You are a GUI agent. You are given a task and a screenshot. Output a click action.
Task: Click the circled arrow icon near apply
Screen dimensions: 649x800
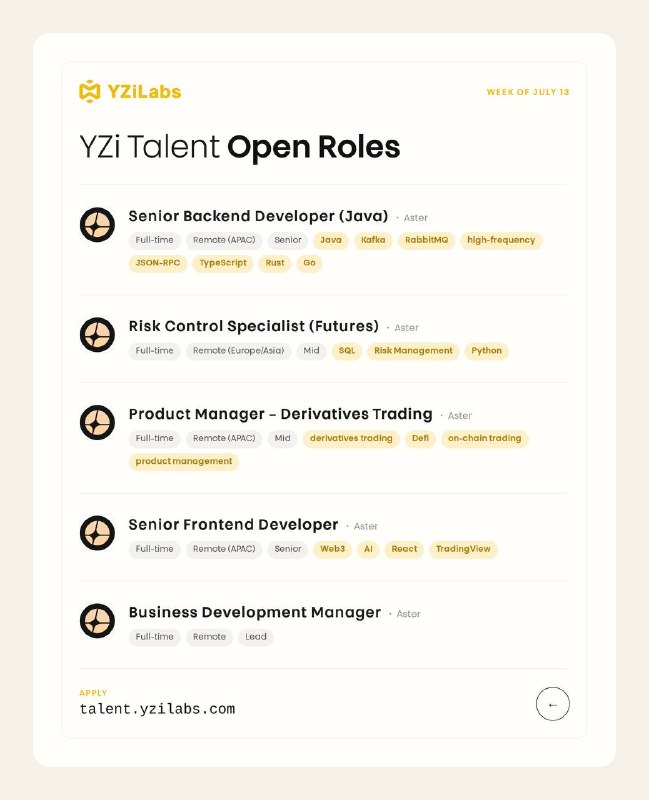pyautogui.click(x=553, y=704)
